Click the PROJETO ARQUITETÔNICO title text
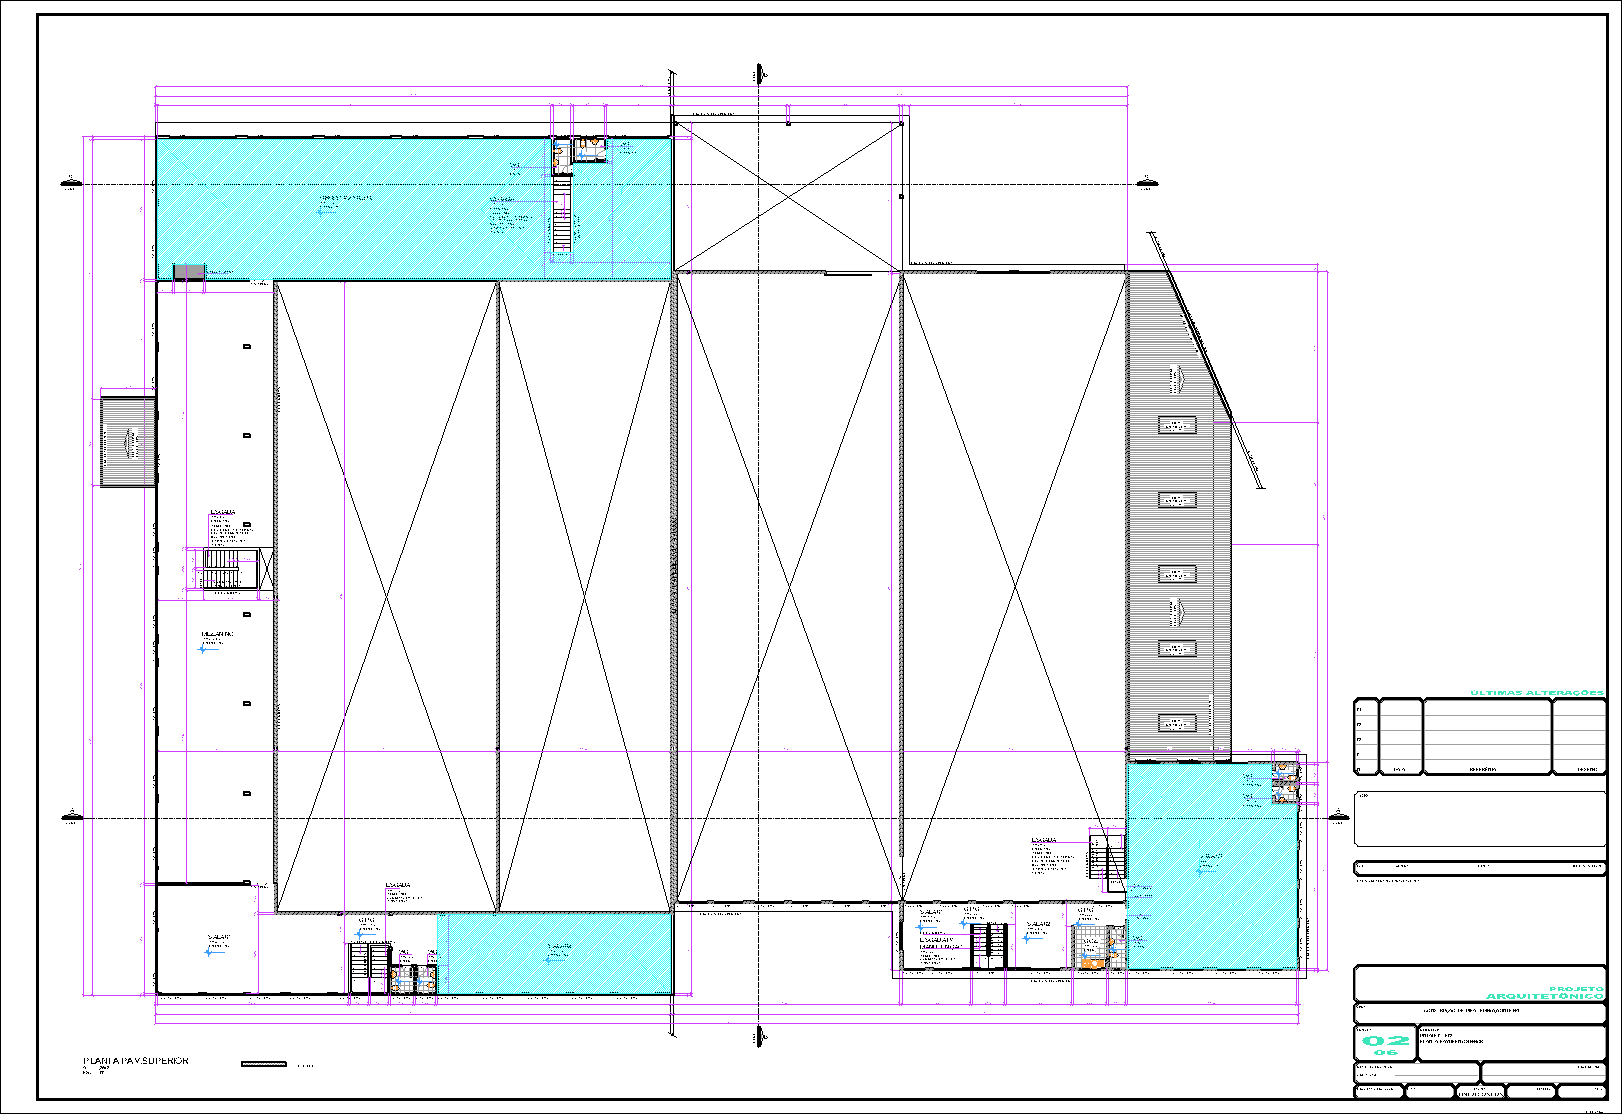The width and height of the screenshot is (1622, 1114). [1545, 993]
